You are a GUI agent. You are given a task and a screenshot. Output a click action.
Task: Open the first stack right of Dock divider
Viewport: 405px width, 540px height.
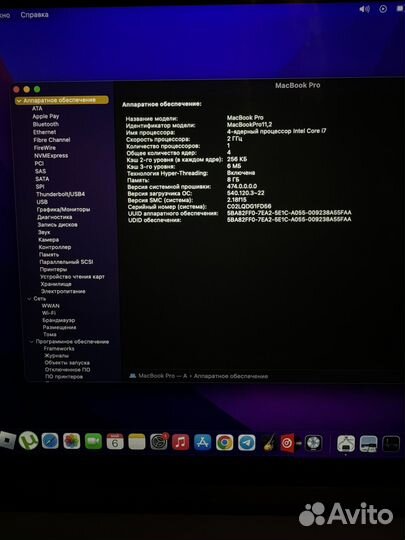point(346,444)
